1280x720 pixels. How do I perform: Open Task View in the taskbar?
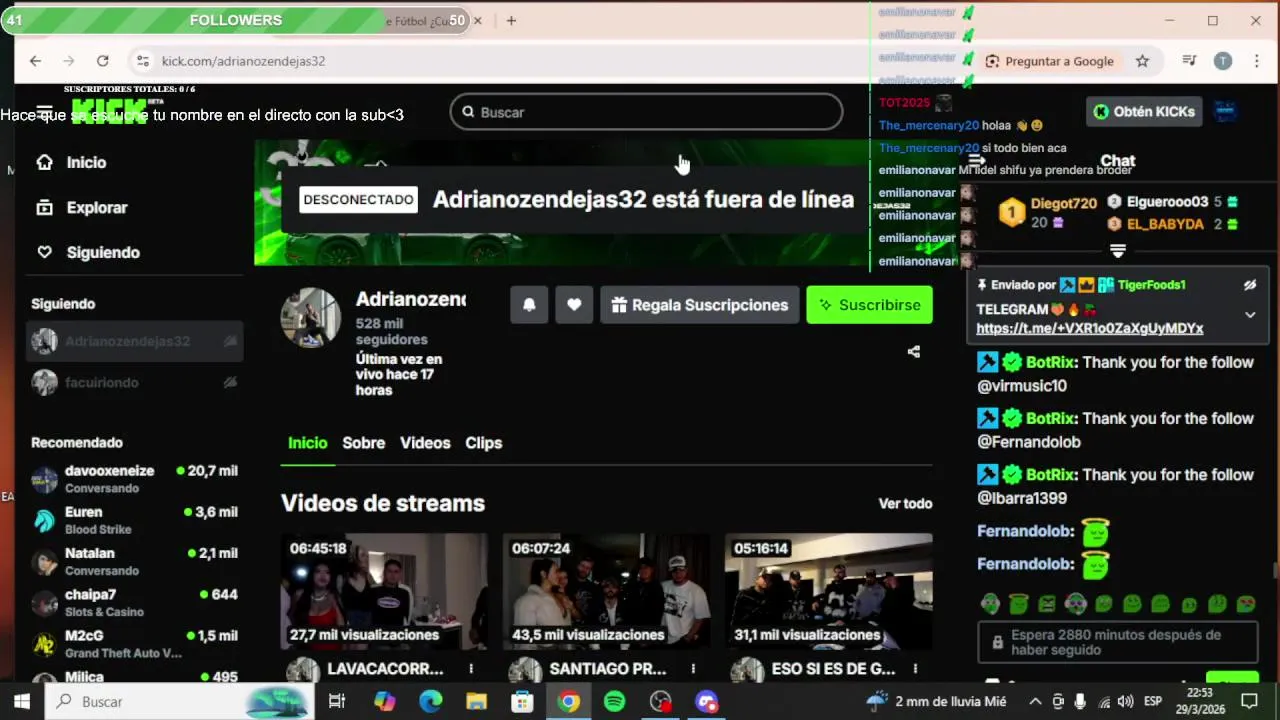(x=337, y=702)
